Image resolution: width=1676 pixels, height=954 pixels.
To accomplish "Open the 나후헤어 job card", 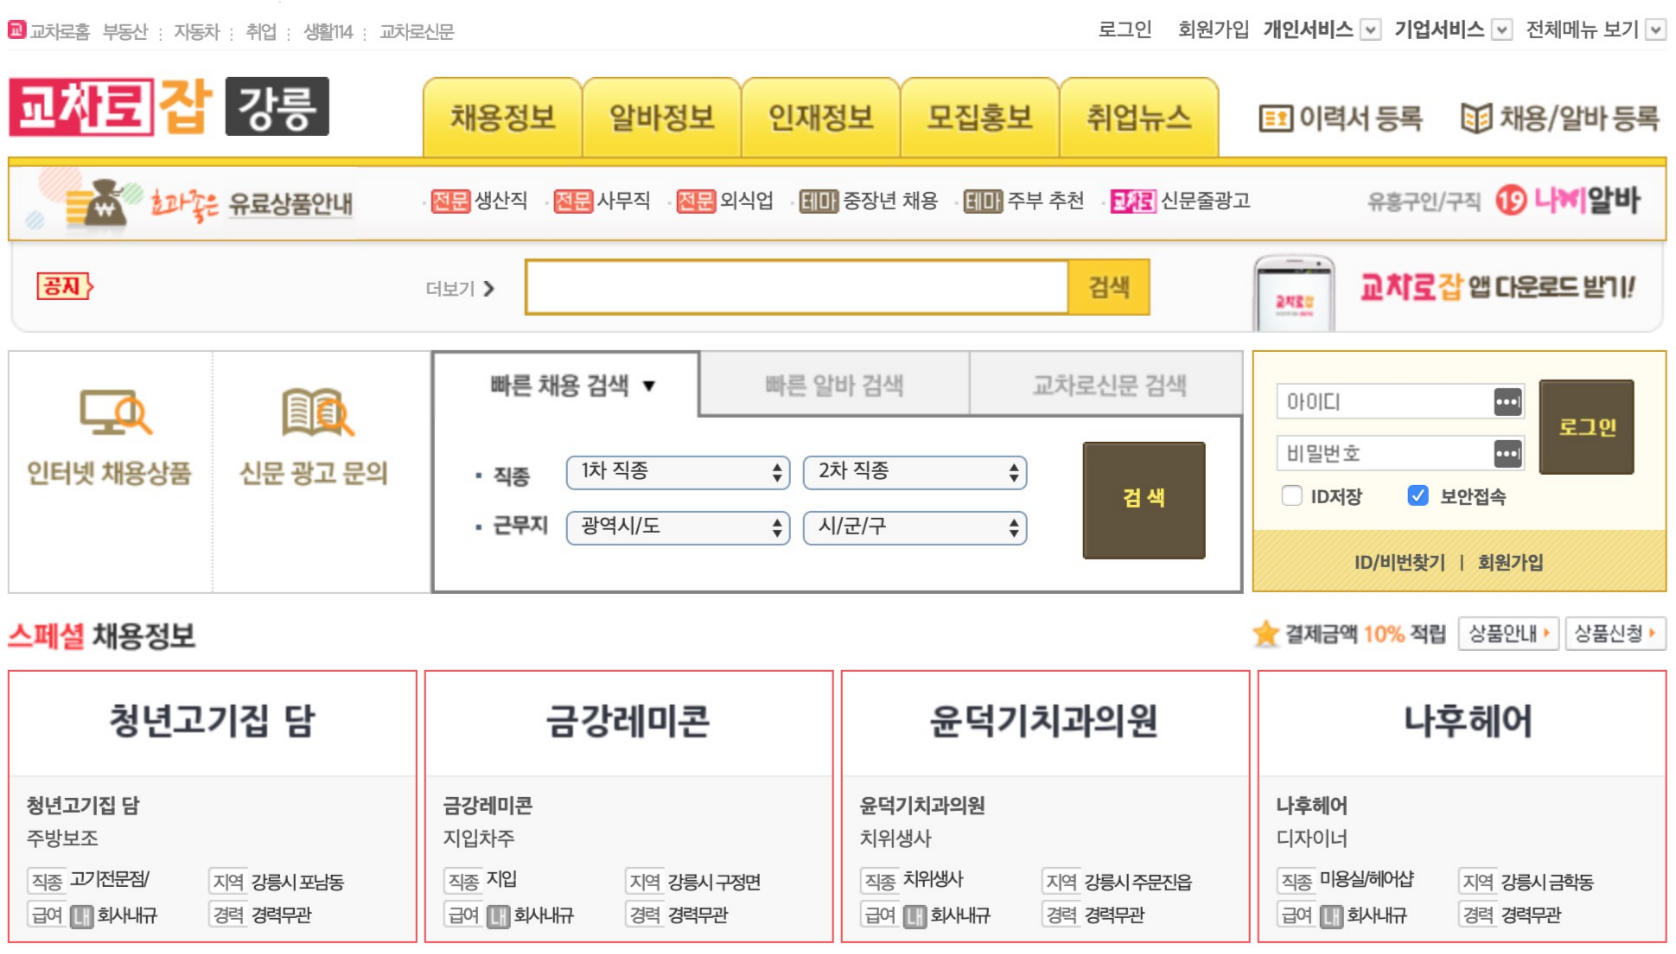I will coord(1462,806).
